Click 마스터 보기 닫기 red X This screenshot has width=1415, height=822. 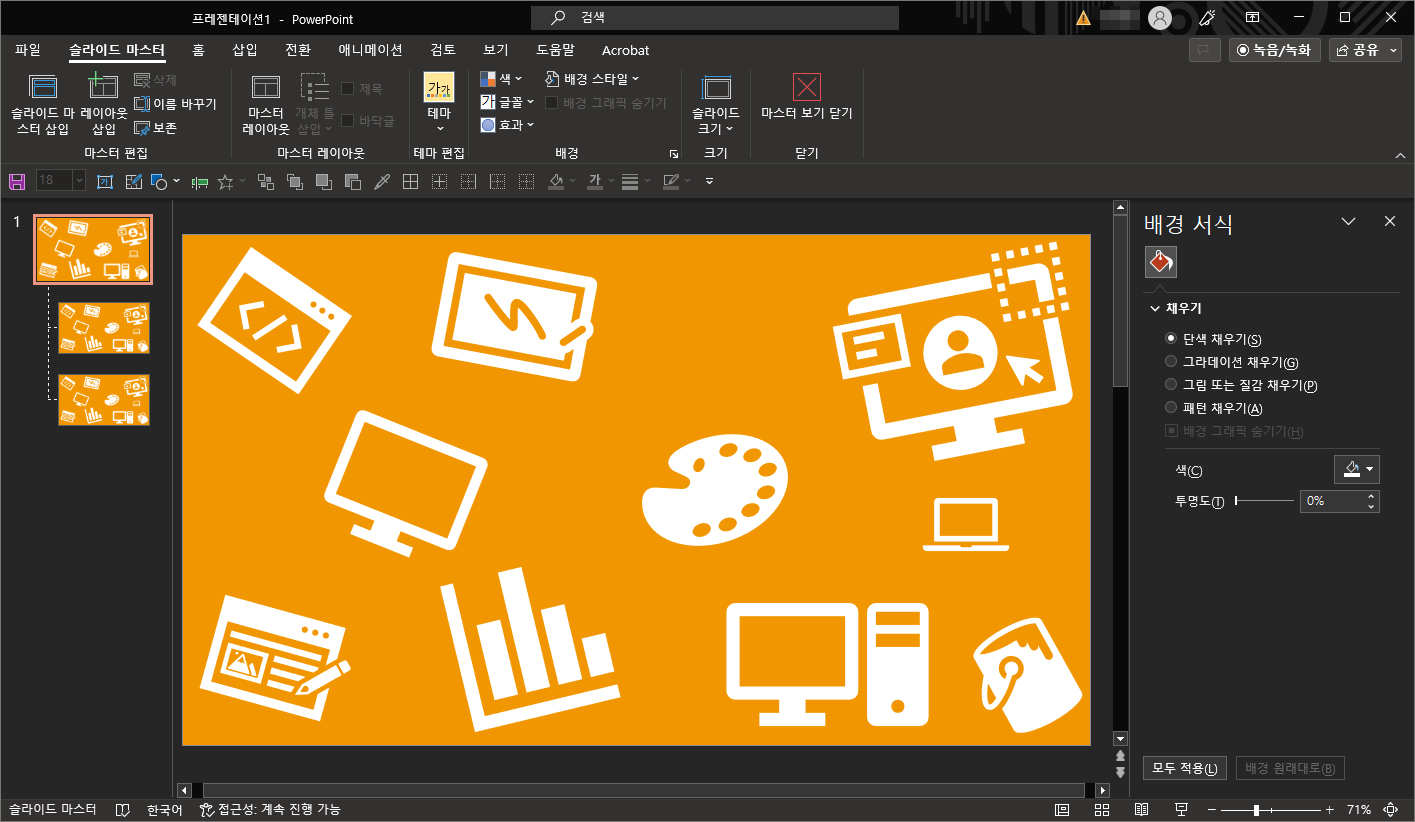(806, 87)
